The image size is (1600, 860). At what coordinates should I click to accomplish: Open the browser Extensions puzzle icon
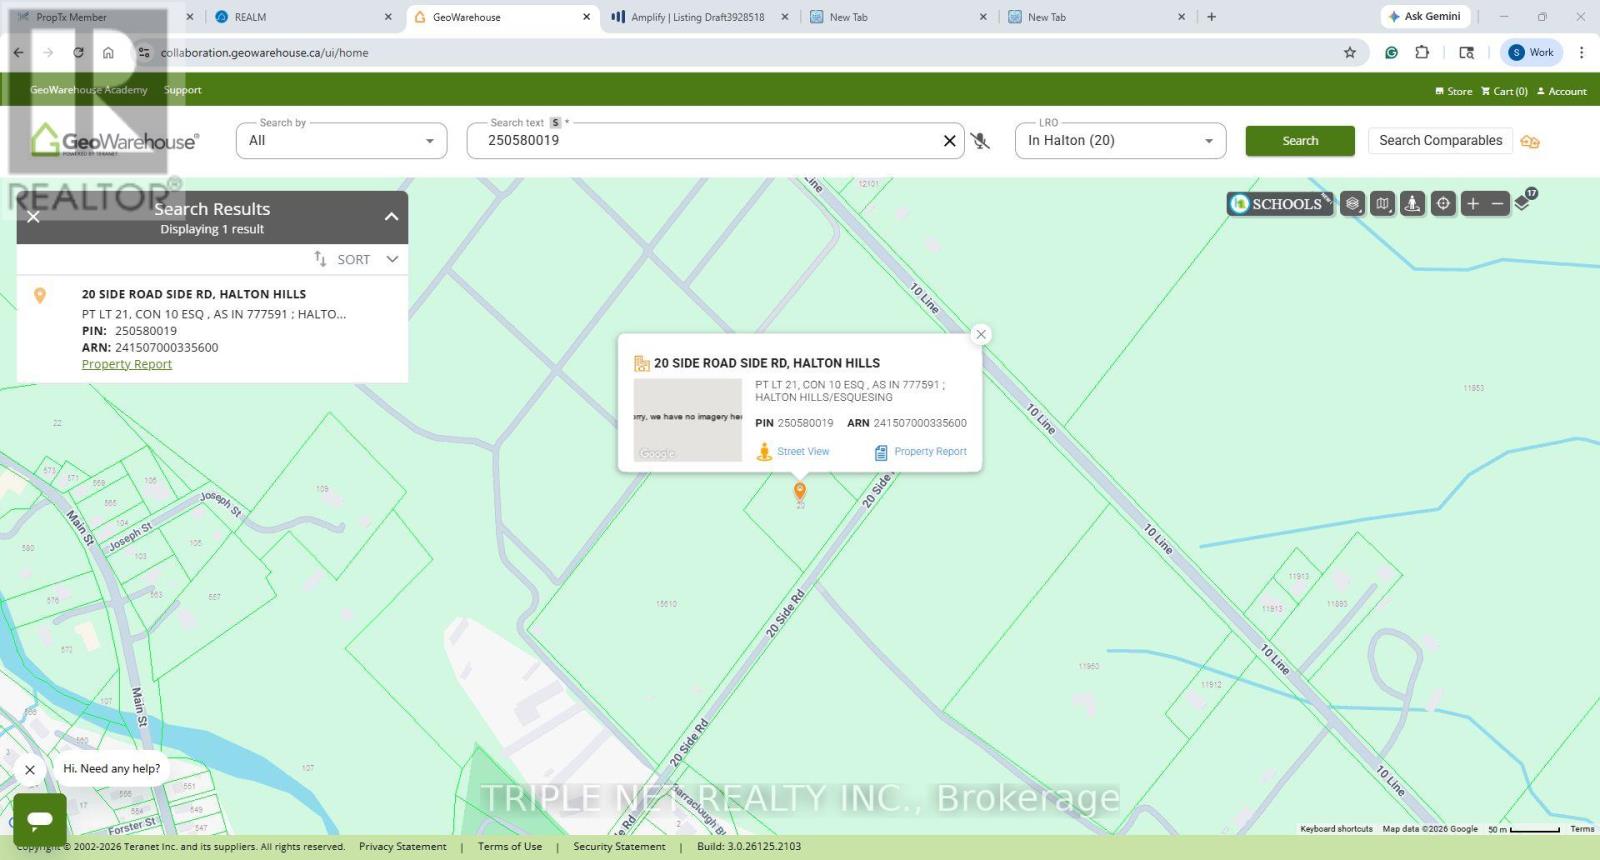pos(1422,53)
